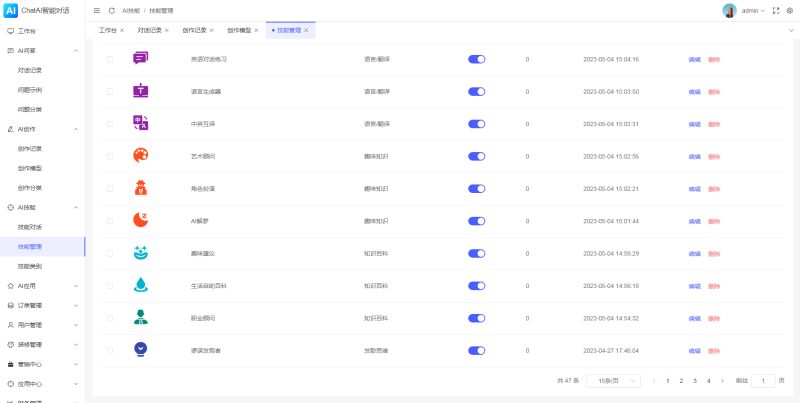Viewport: 800px width, 403px height.
Task: Click the purple chat icon of 英语对话练习
Action: pyautogui.click(x=140, y=59)
